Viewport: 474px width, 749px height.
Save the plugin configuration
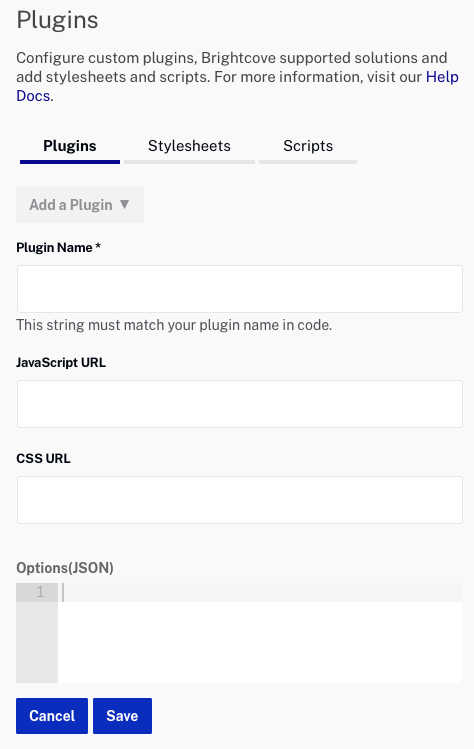click(x=122, y=716)
